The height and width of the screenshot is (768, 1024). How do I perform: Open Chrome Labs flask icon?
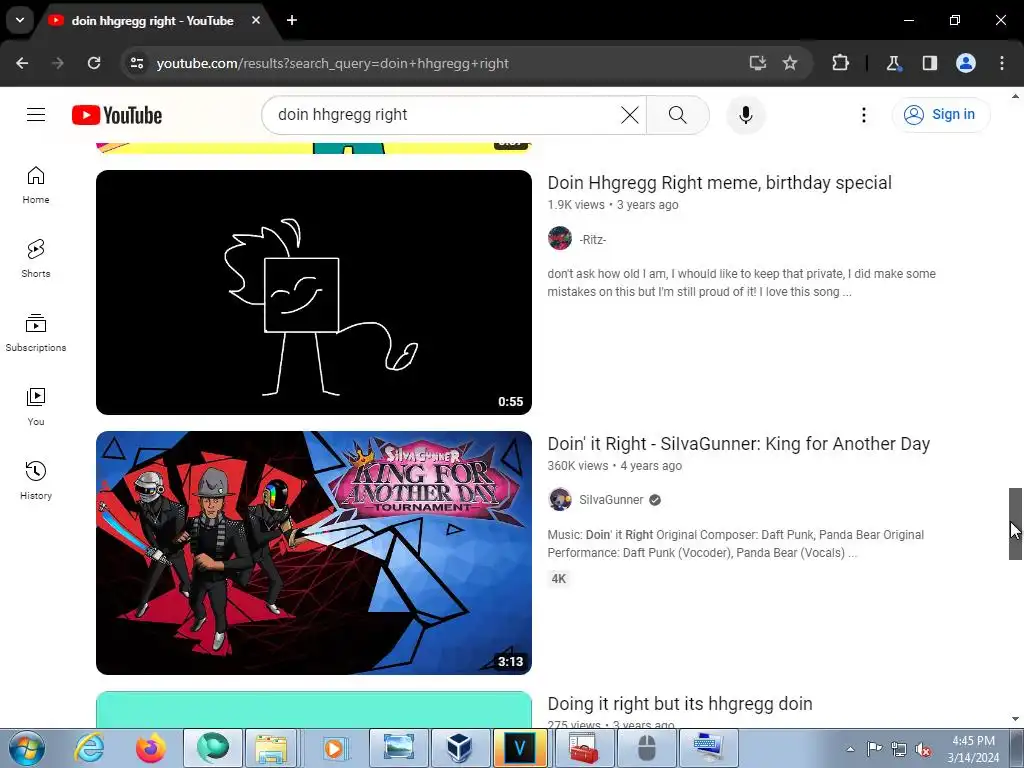coord(893,63)
